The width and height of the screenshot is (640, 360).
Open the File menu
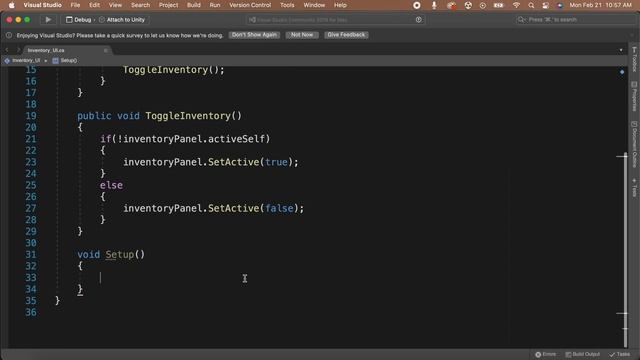point(75,5)
